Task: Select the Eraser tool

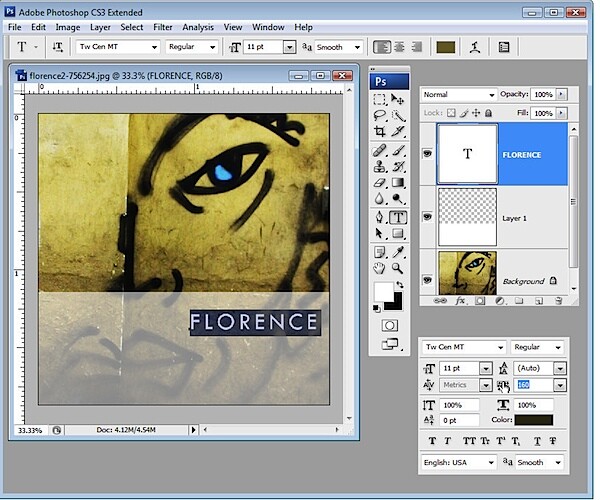Action: click(x=380, y=183)
